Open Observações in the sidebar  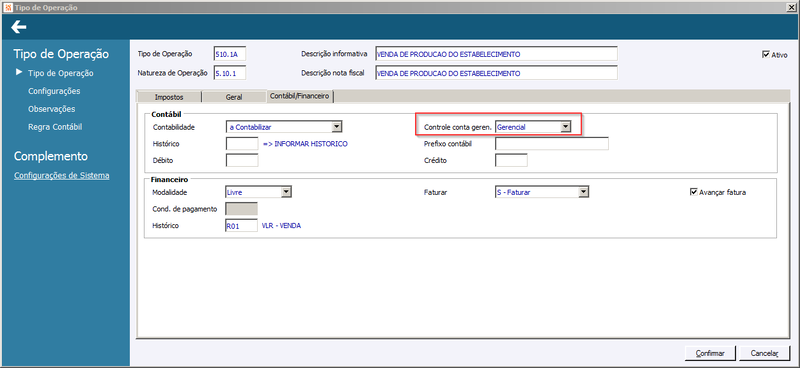pos(52,109)
